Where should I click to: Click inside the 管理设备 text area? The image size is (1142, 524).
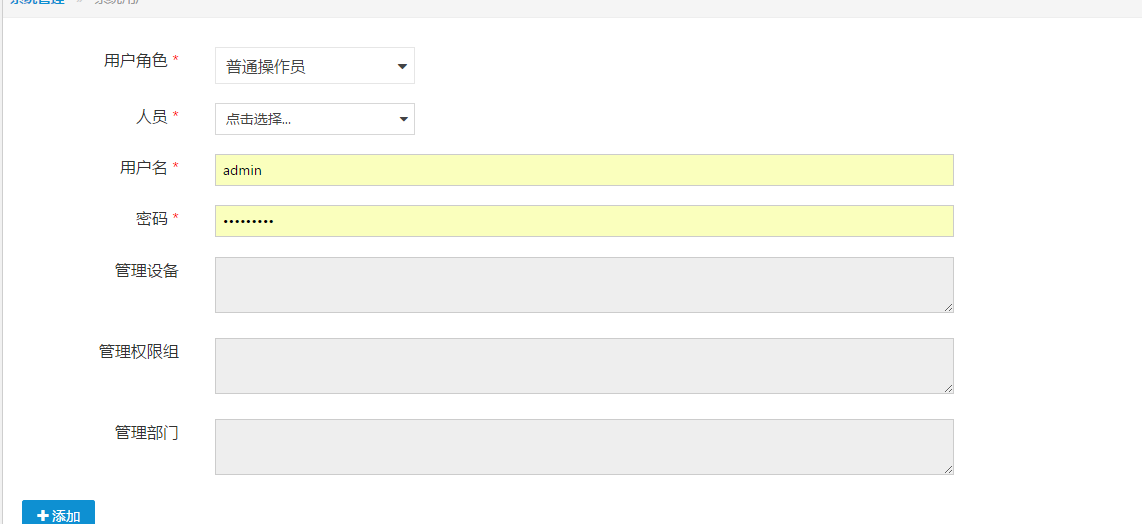[x=584, y=285]
